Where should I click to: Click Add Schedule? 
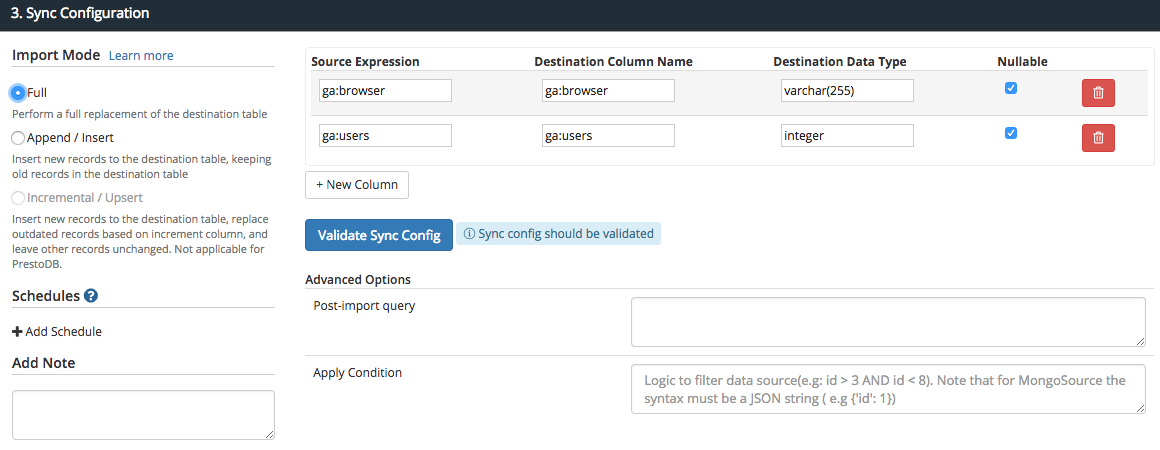[x=57, y=332]
